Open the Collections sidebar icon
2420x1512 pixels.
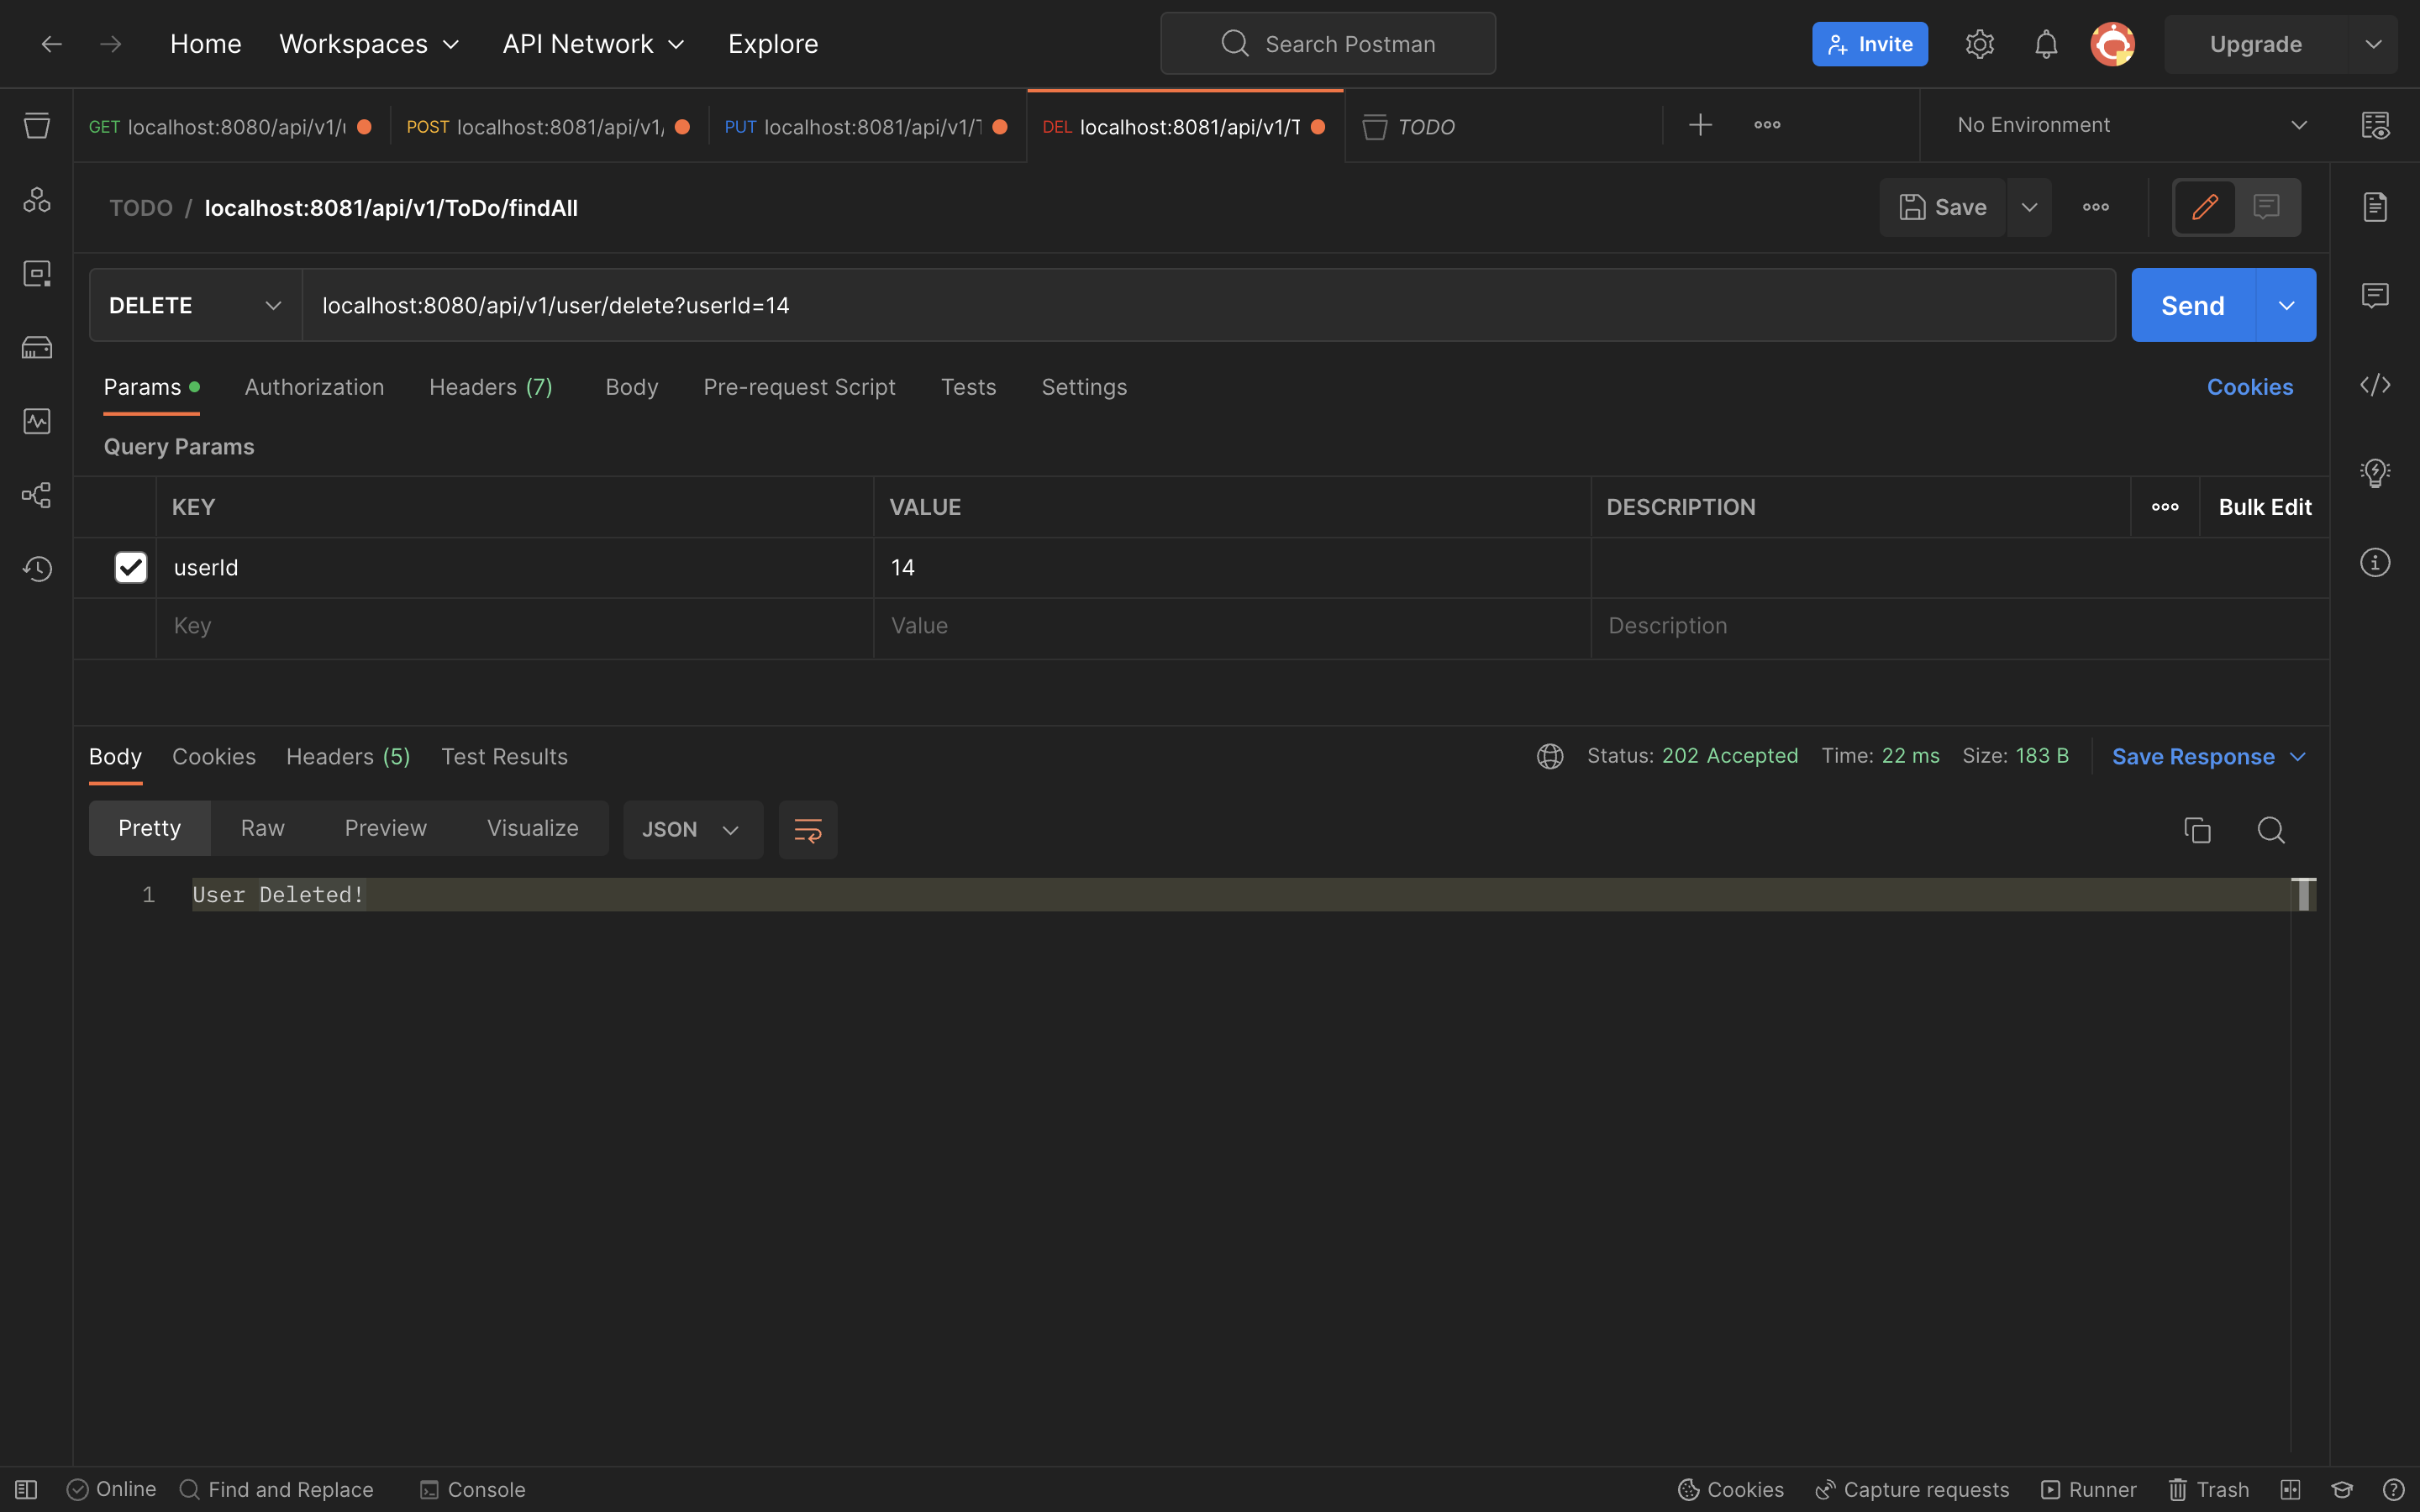point(37,126)
